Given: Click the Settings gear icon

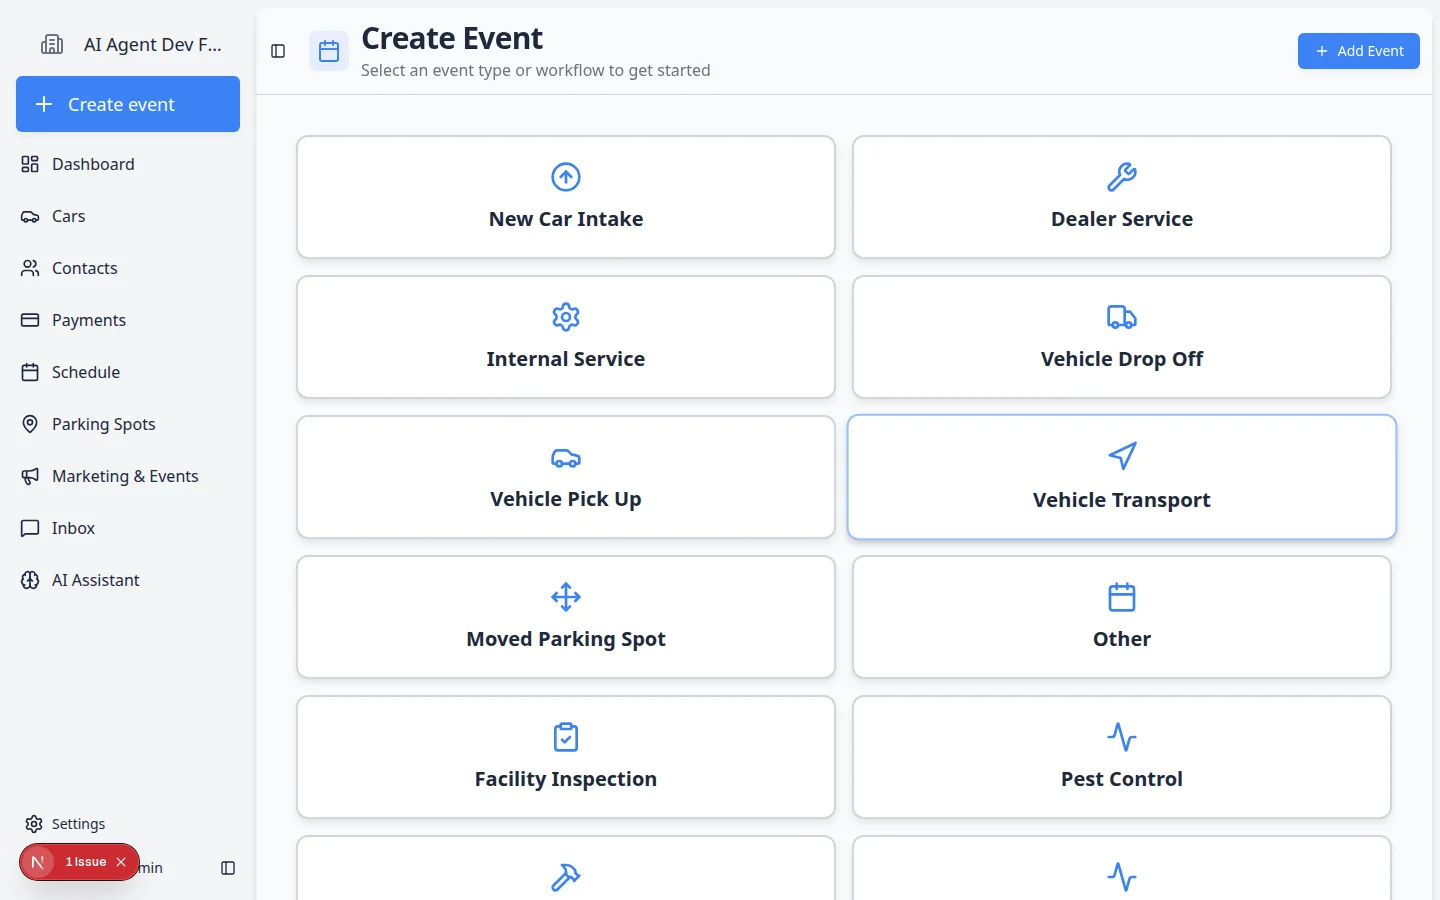Looking at the screenshot, I should click(34, 824).
